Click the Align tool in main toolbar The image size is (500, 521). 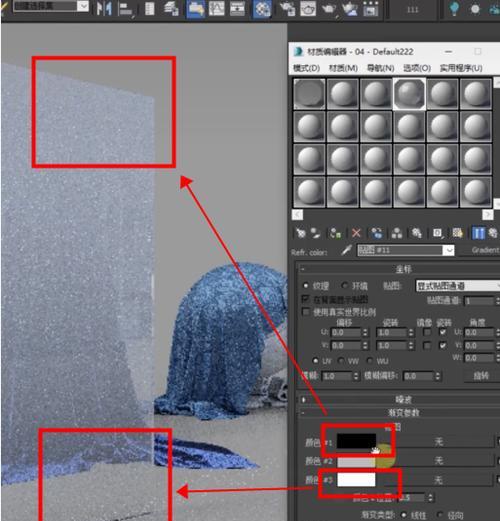[x=125, y=9]
